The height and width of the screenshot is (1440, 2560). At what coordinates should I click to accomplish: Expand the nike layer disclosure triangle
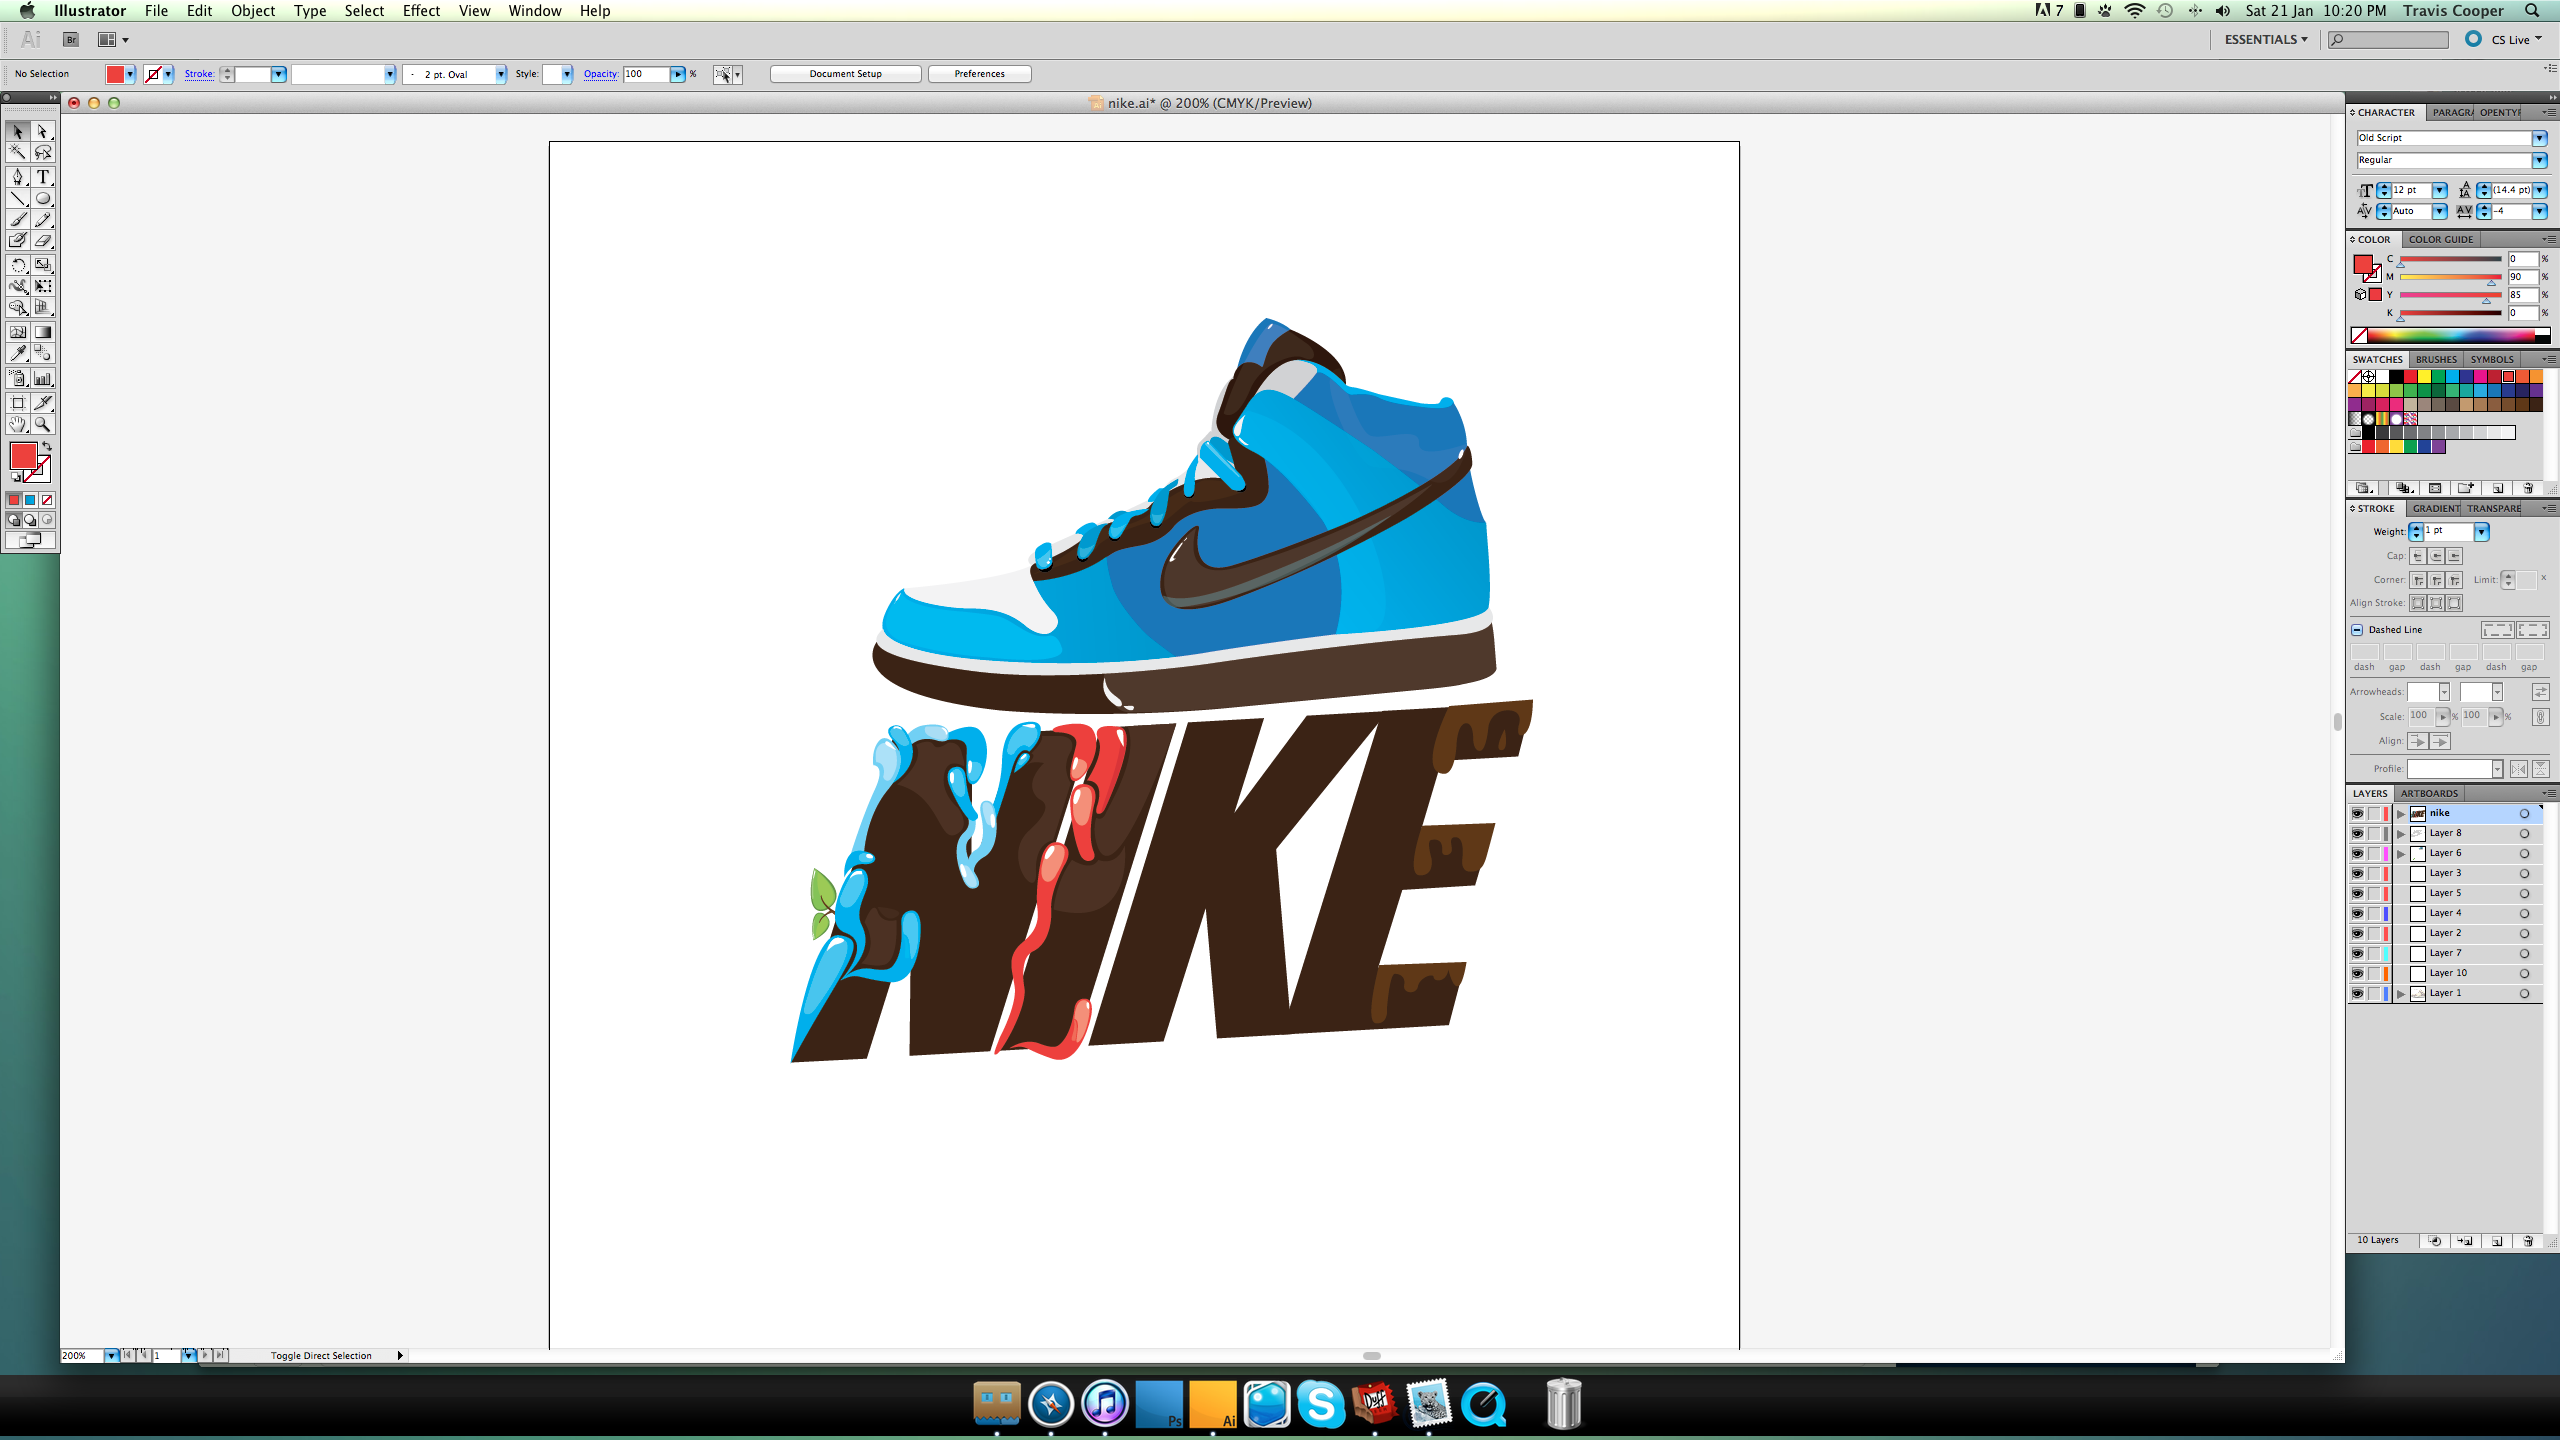click(x=2401, y=814)
